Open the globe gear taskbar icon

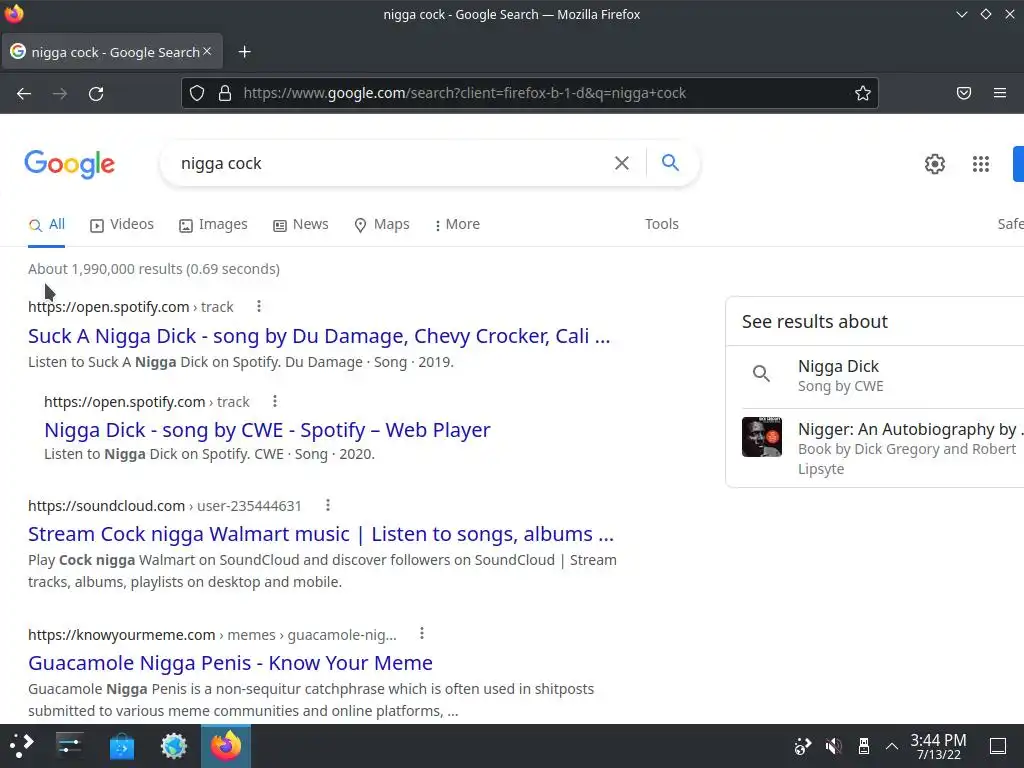(x=174, y=746)
